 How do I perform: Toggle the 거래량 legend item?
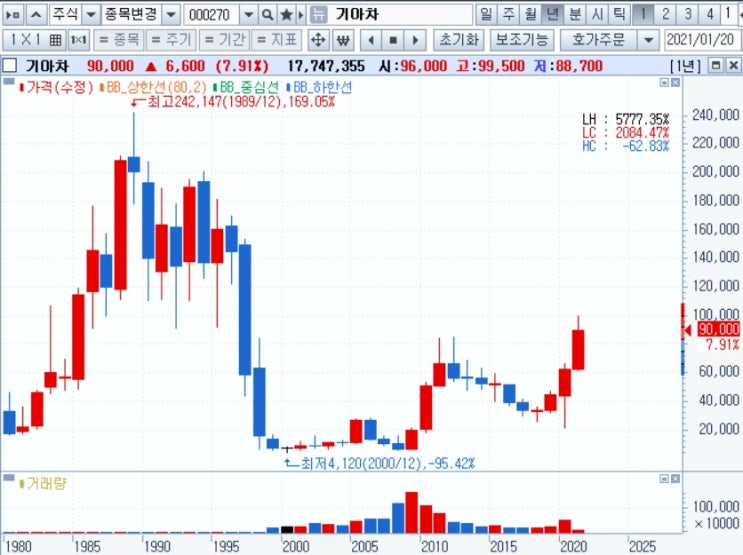pos(43,483)
